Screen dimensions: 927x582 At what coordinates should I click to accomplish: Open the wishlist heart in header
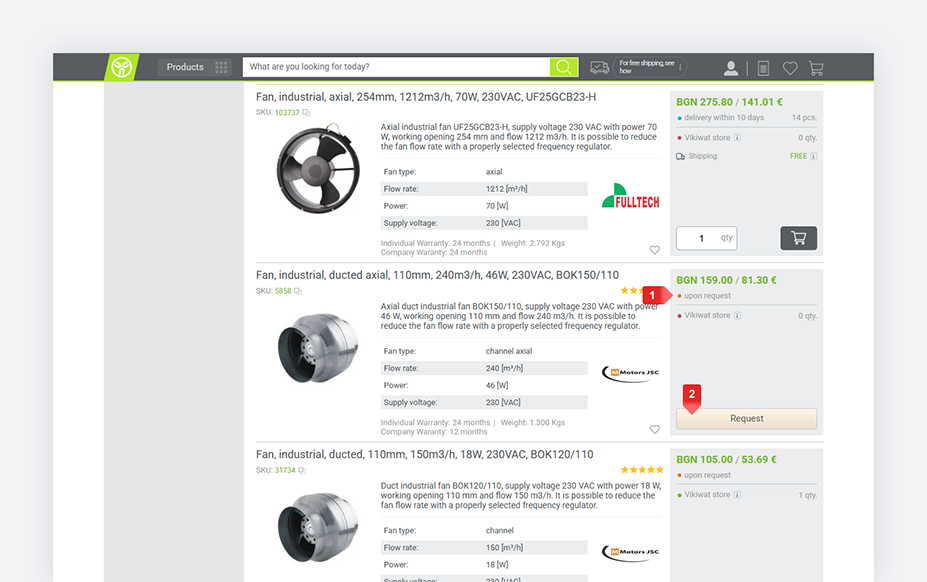tap(790, 68)
